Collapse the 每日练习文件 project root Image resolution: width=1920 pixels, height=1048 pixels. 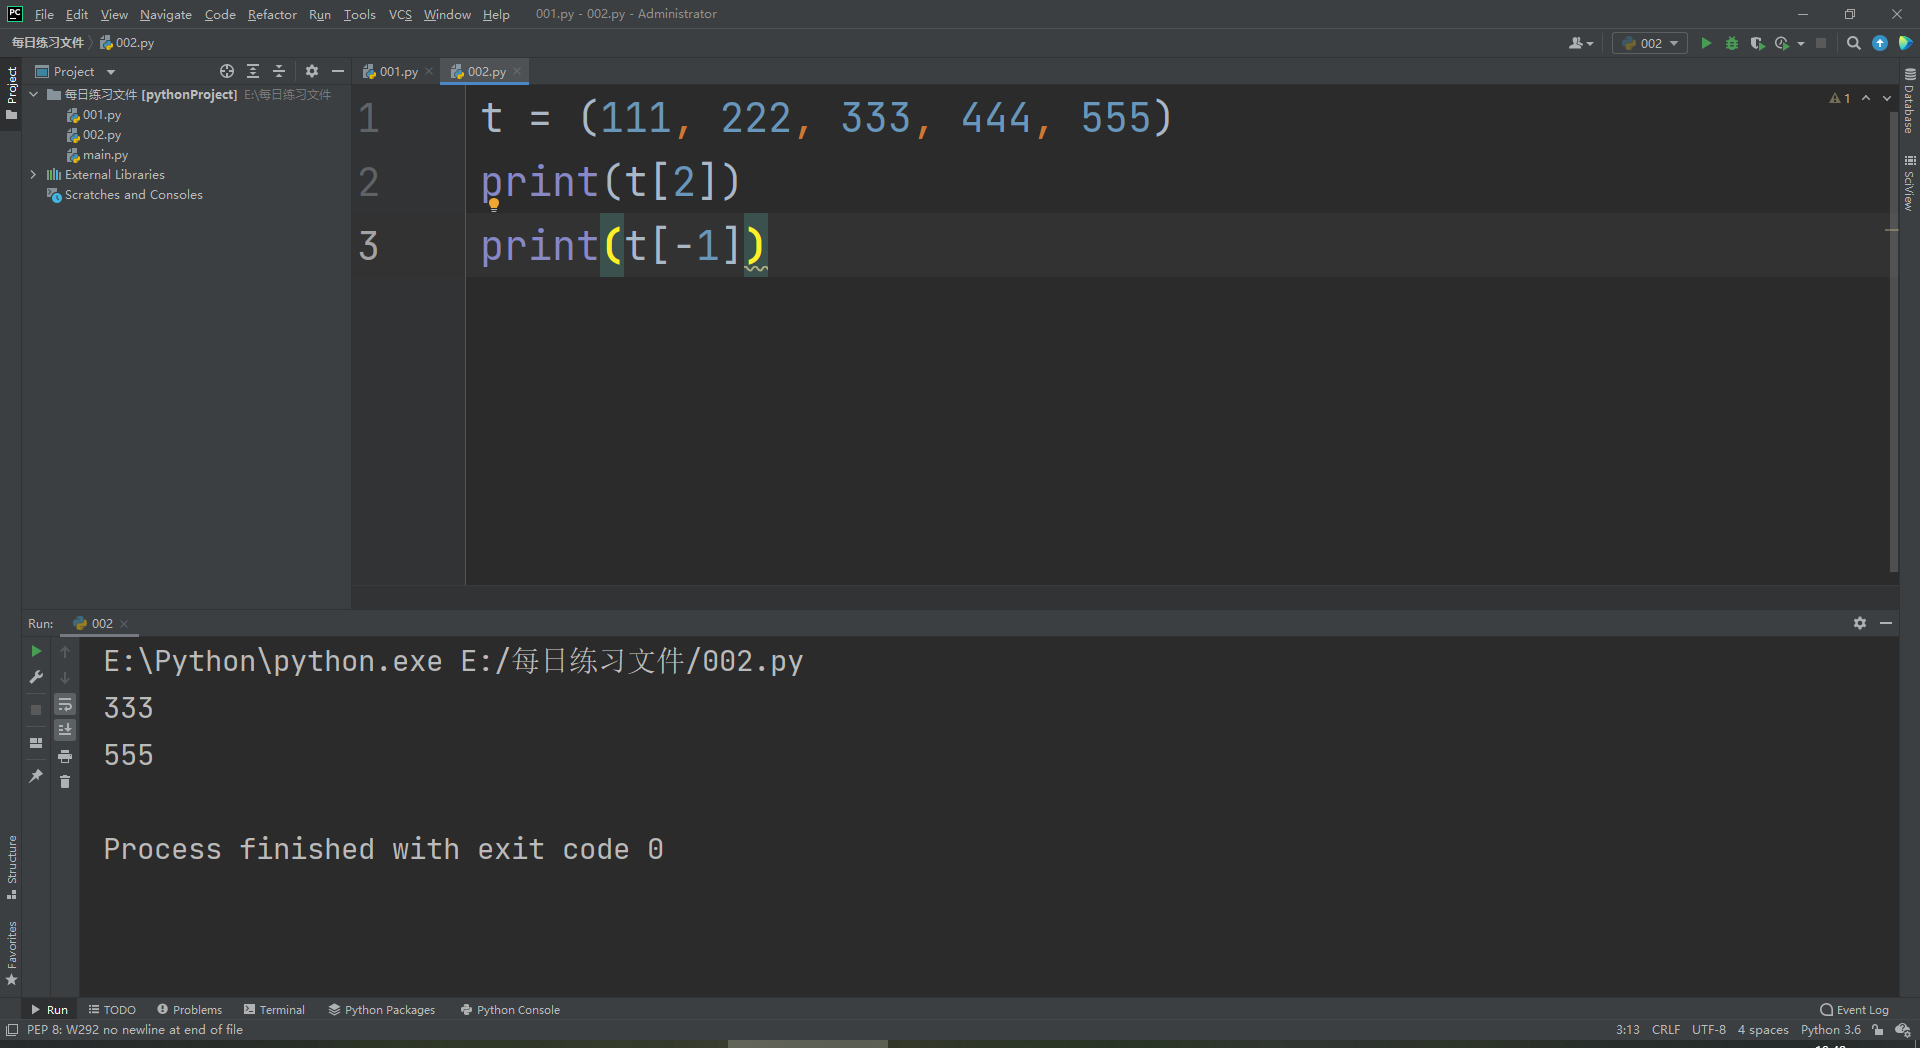tap(34, 94)
